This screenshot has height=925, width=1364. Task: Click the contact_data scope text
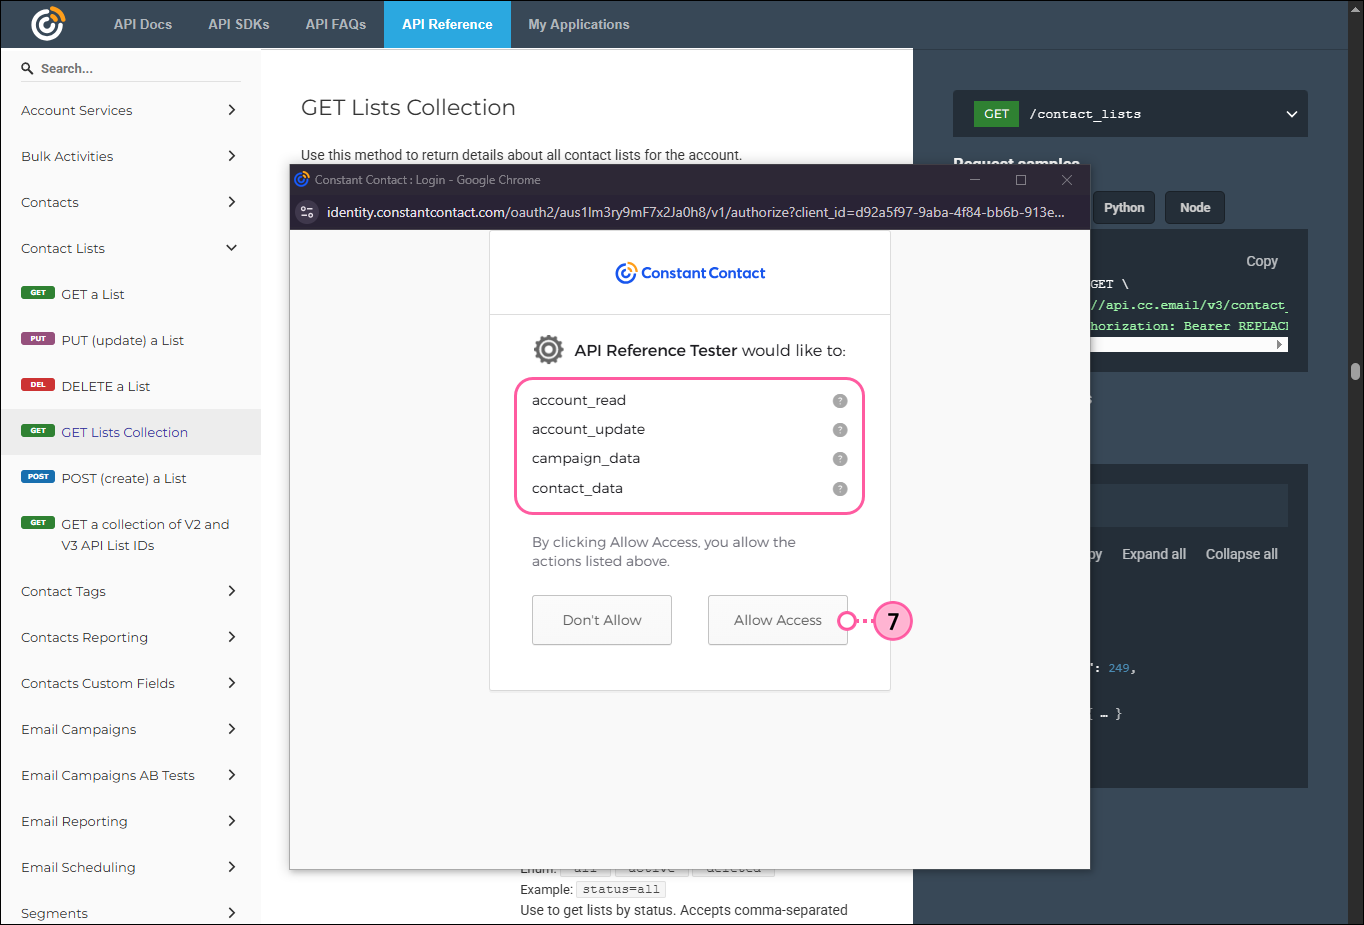(577, 488)
